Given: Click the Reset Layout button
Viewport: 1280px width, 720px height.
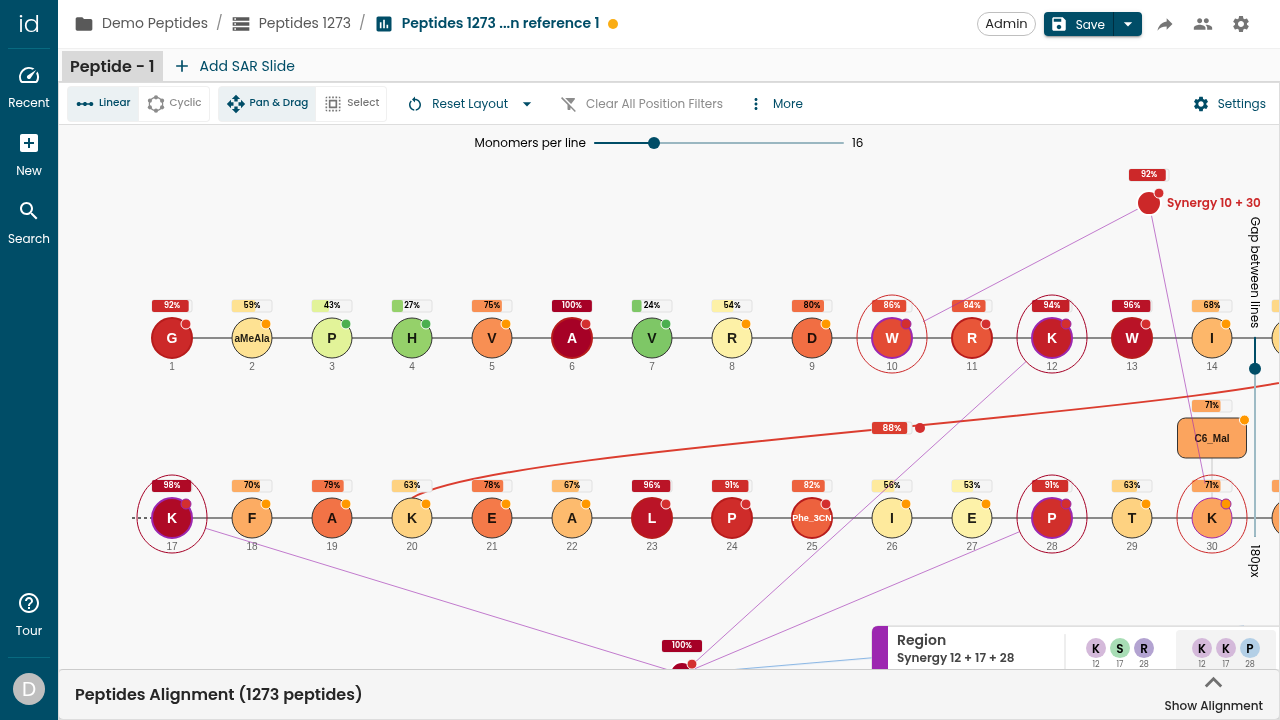Looking at the screenshot, I should (x=458, y=104).
